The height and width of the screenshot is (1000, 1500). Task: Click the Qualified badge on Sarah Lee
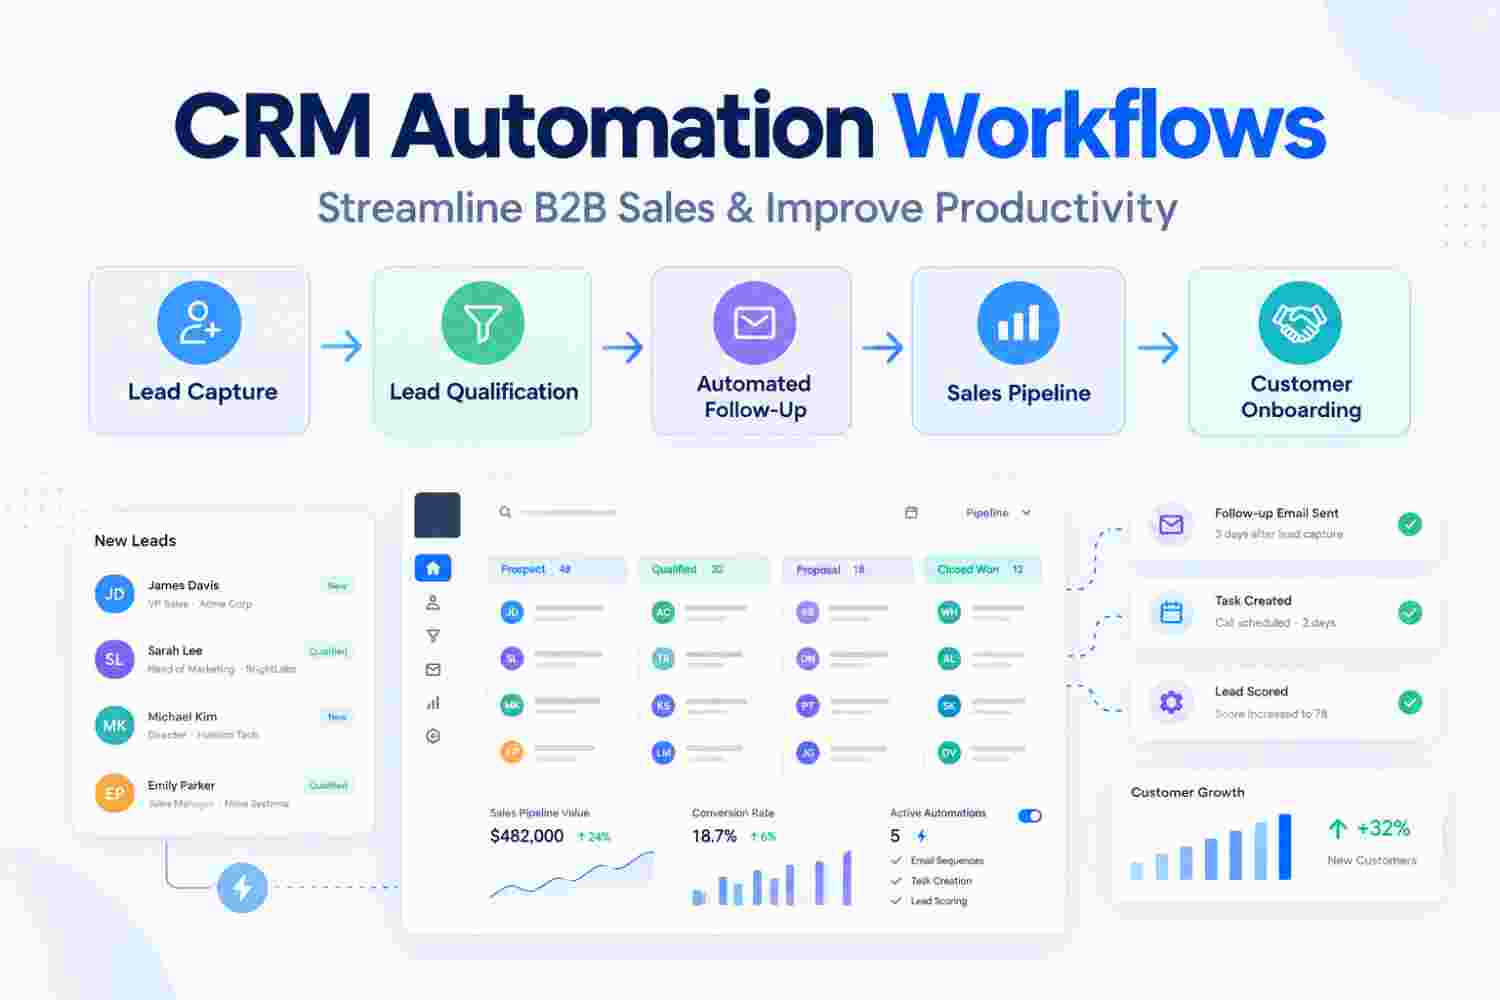pyautogui.click(x=328, y=651)
